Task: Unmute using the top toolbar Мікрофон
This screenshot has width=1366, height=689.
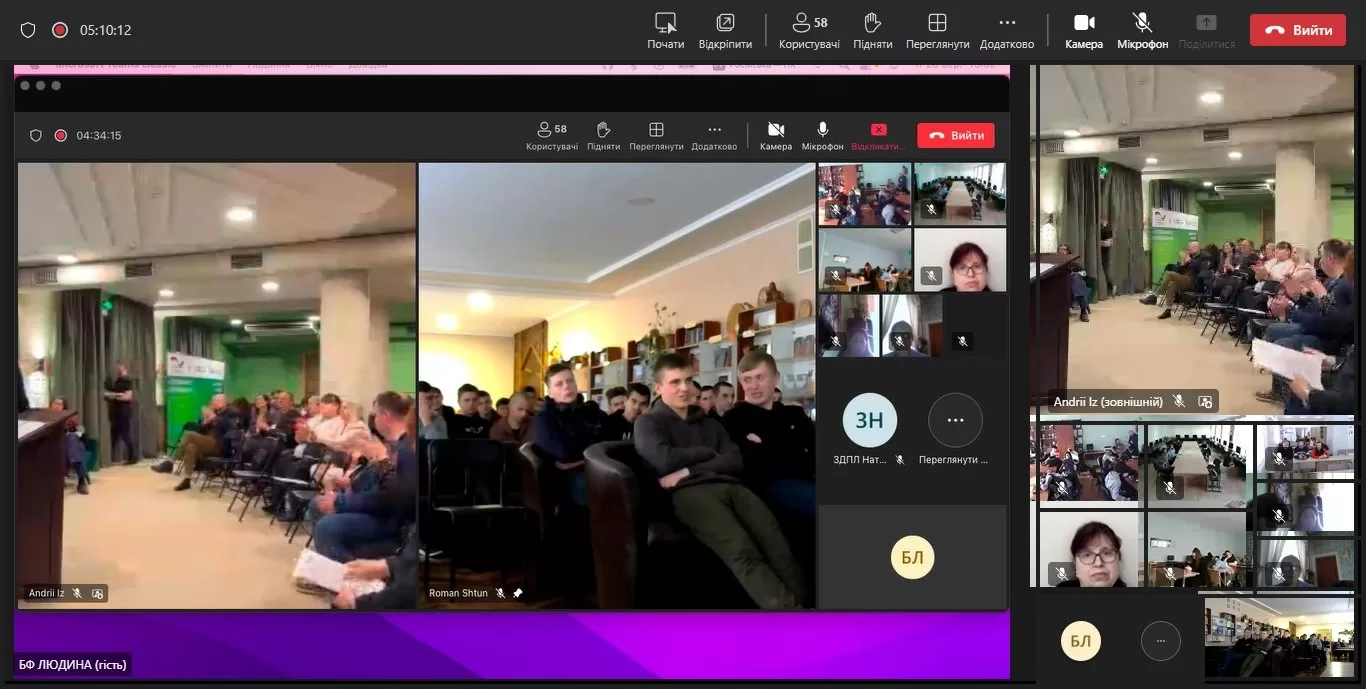Action: pyautogui.click(x=1142, y=30)
